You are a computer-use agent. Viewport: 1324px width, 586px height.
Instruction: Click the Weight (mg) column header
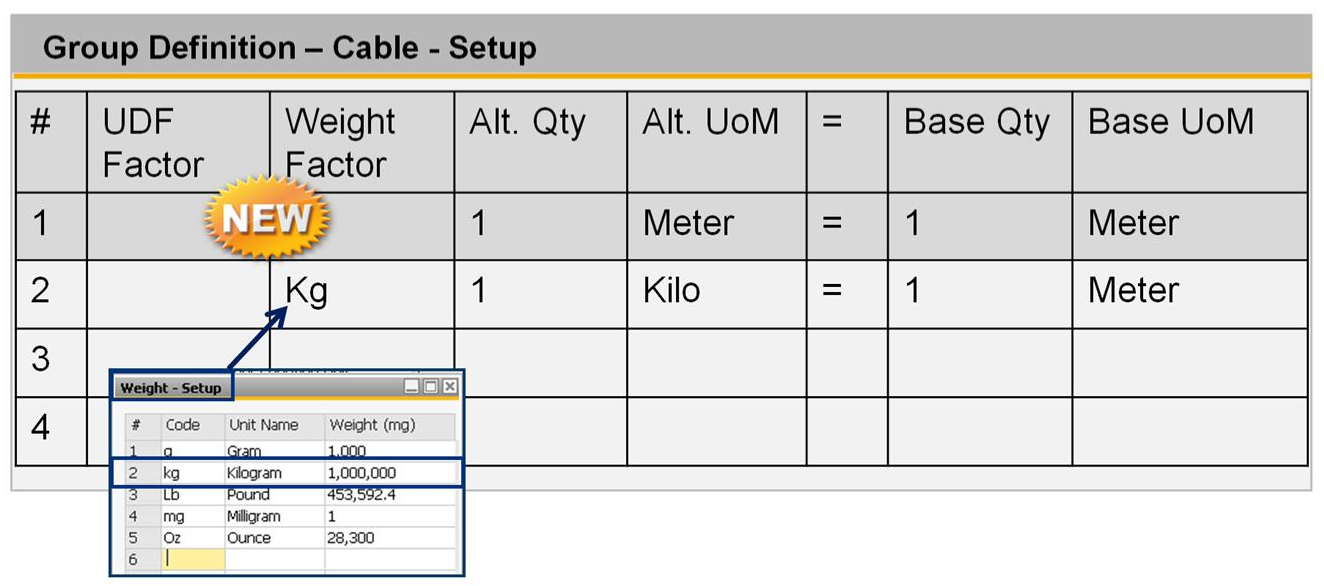pyautogui.click(x=371, y=423)
